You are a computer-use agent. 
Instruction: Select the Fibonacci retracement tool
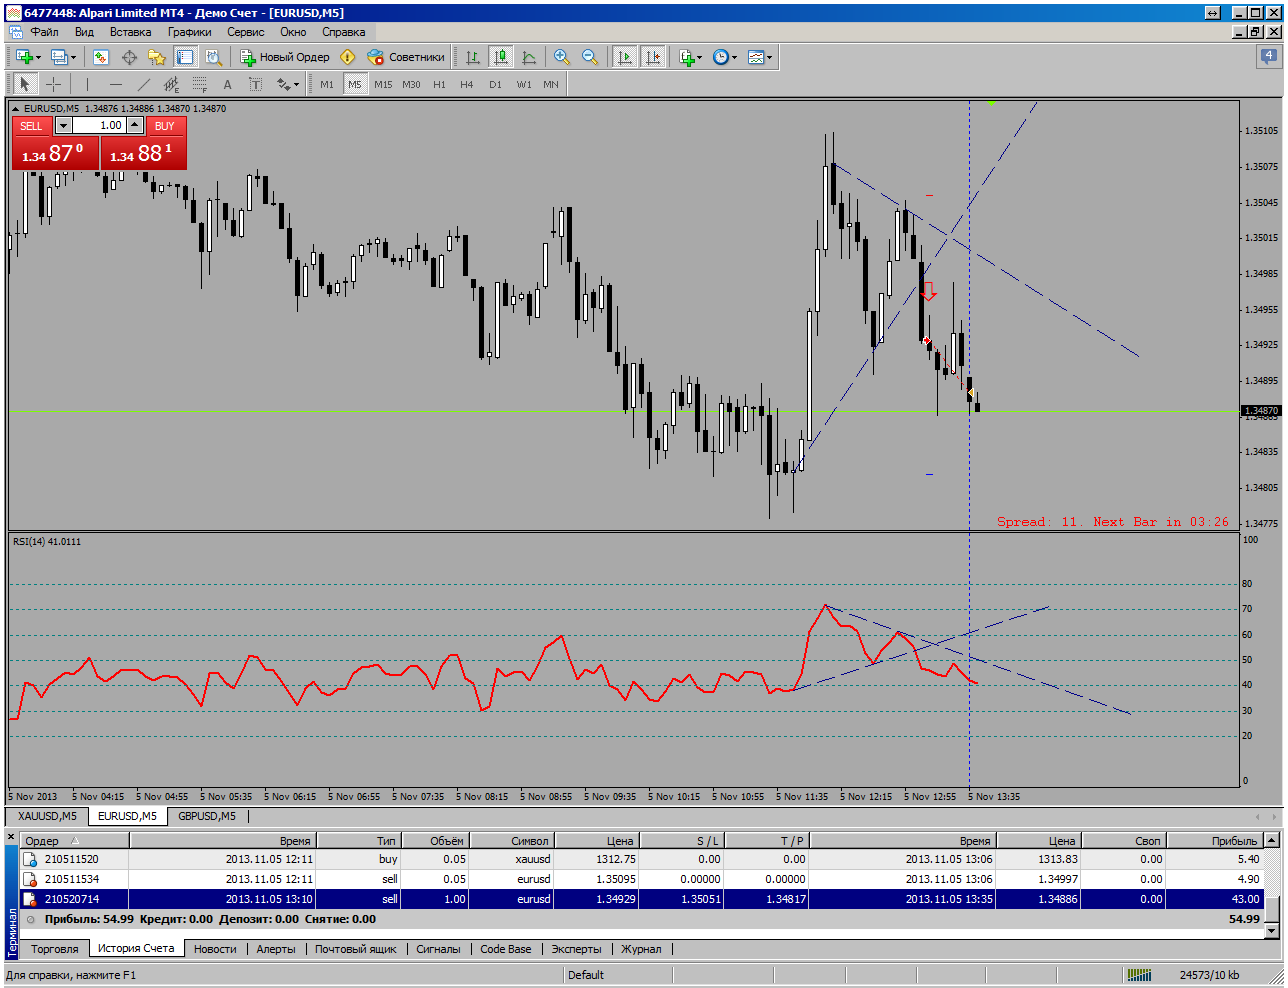(199, 84)
